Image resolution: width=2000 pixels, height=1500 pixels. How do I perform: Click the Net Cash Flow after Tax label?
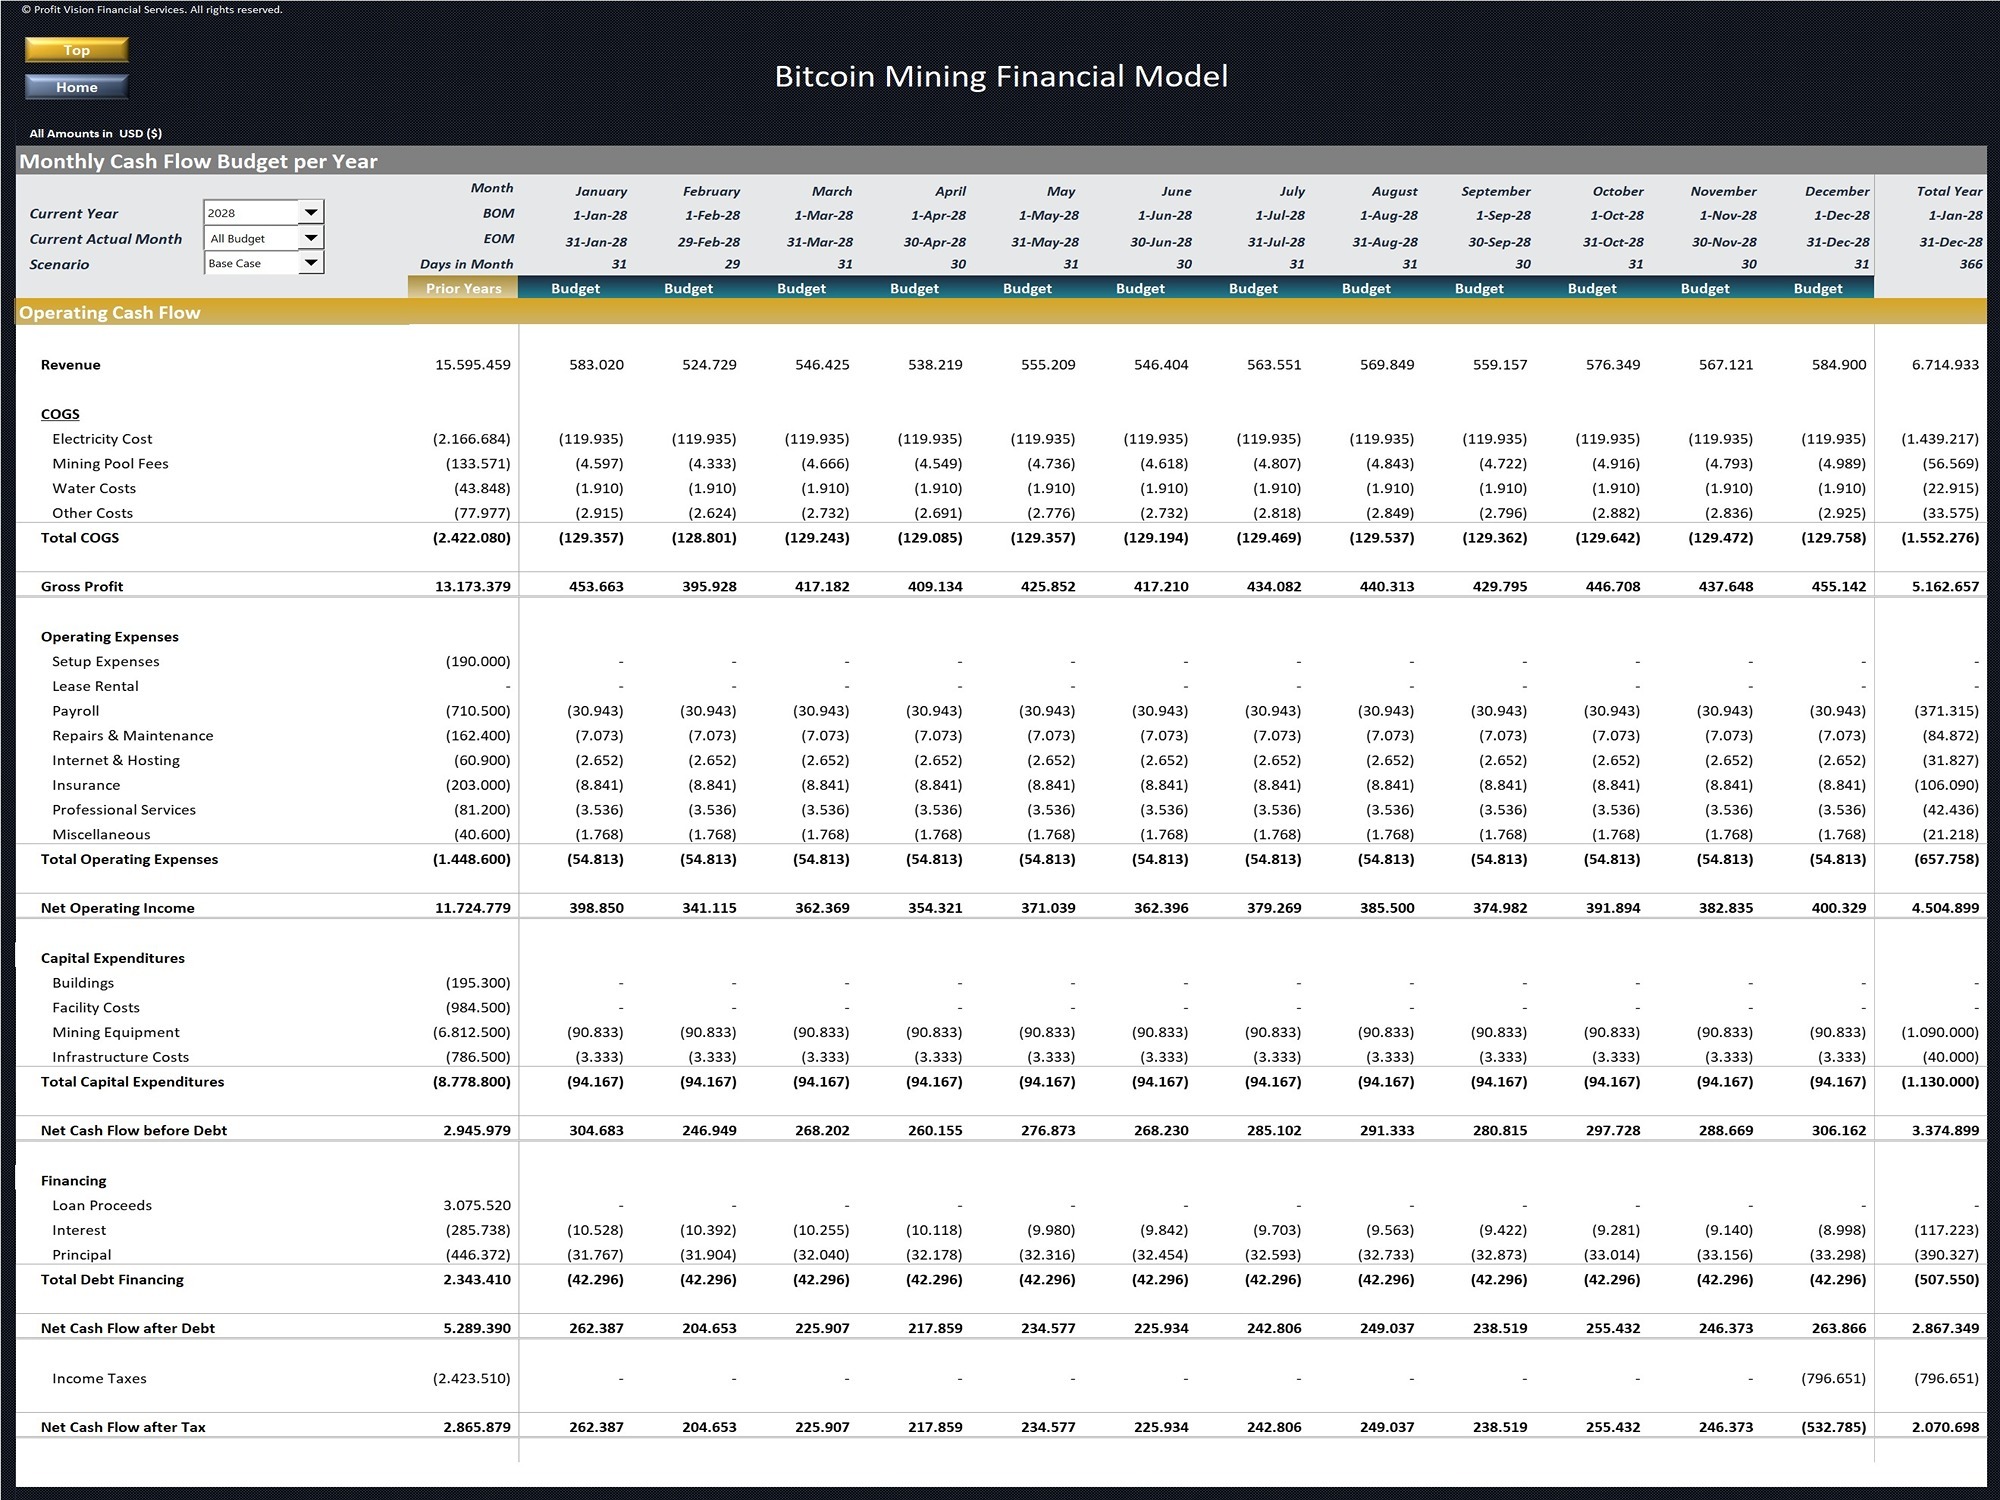click(125, 1427)
